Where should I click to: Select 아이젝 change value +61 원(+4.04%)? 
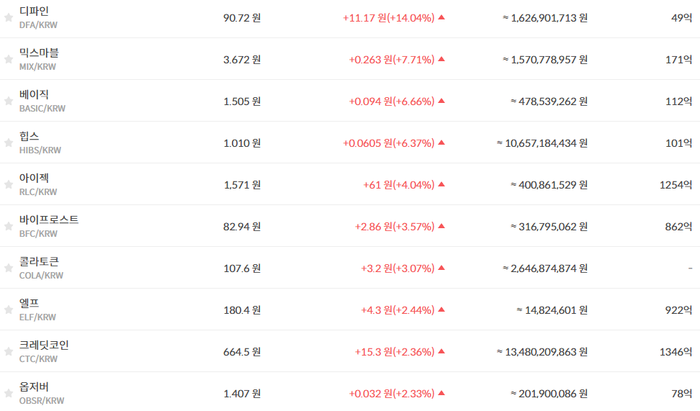[x=399, y=185]
